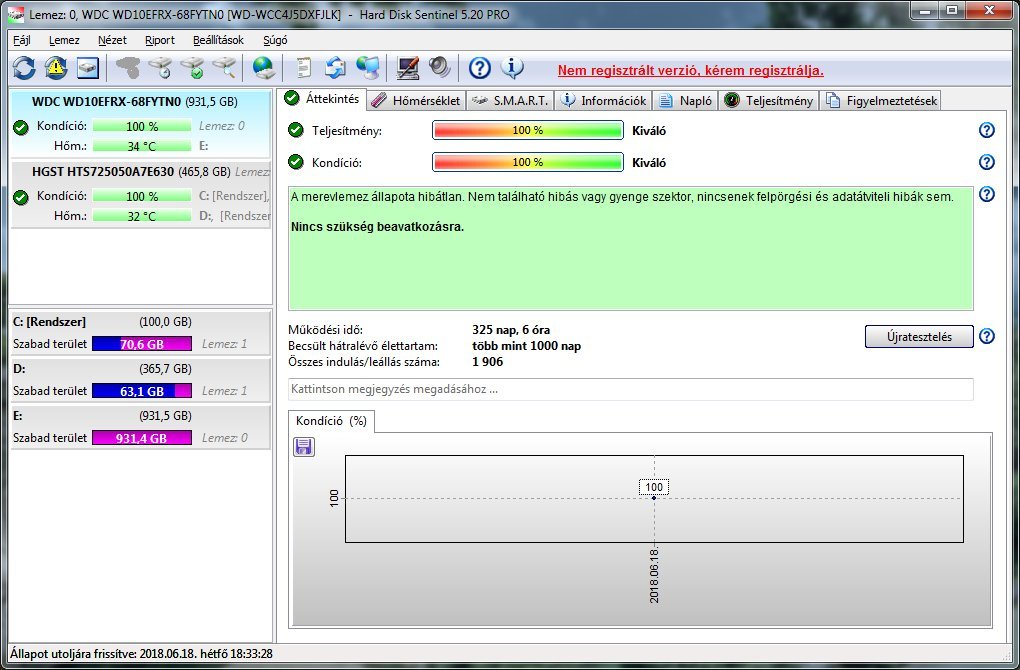The image size is (1020, 670).
Task: Click the refresh icon with yellow warning triangle
Action: [56, 68]
